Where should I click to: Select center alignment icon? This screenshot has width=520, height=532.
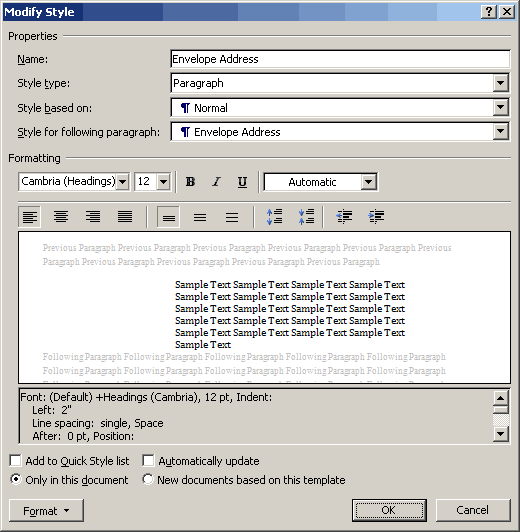tap(61, 216)
